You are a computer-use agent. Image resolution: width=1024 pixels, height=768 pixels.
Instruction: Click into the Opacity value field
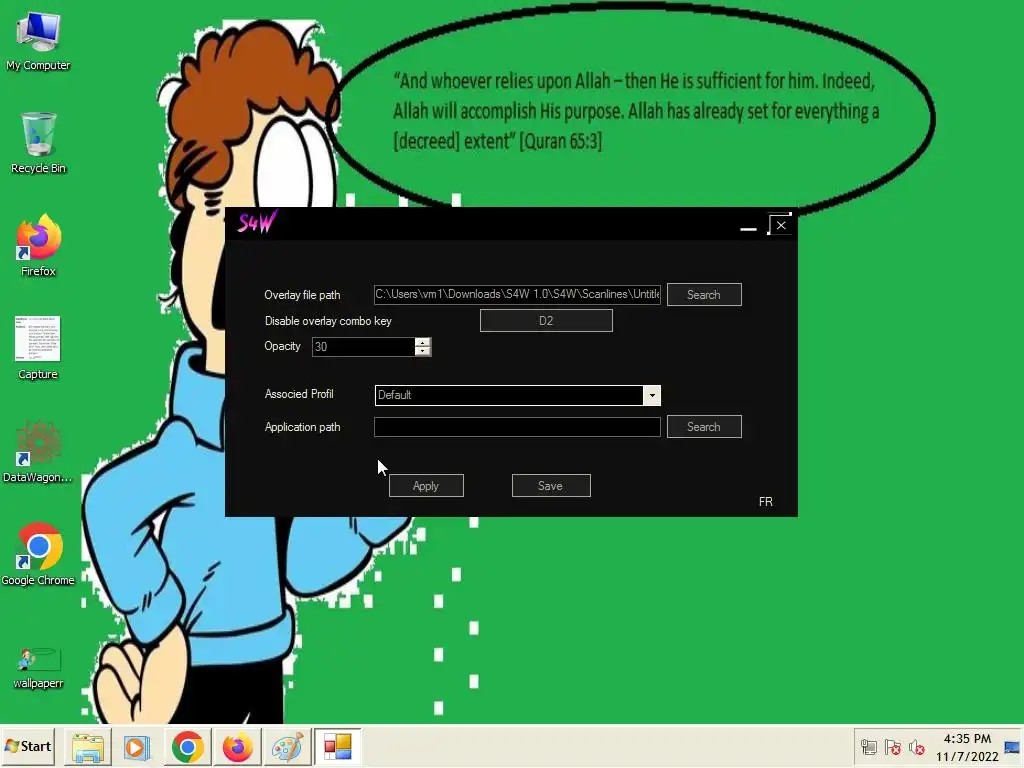tap(363, 347)
